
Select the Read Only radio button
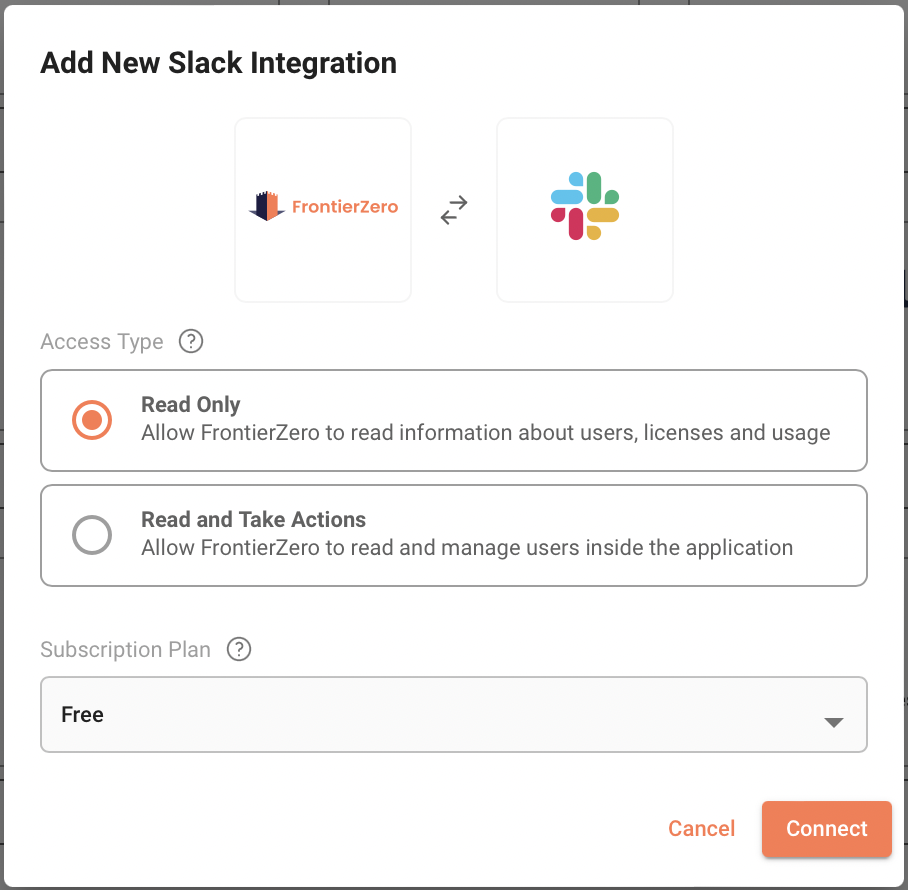coord(92,420)
